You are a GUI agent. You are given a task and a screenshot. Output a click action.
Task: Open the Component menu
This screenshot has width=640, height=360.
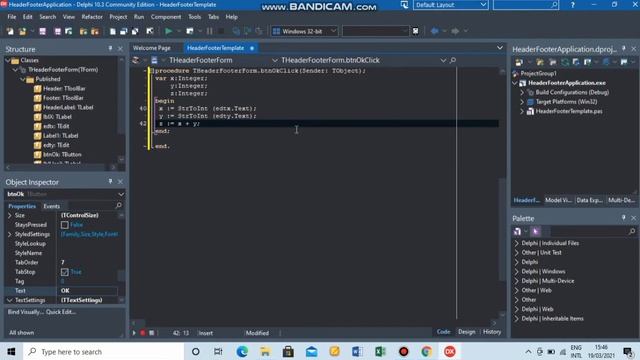(x=166, y=17)
